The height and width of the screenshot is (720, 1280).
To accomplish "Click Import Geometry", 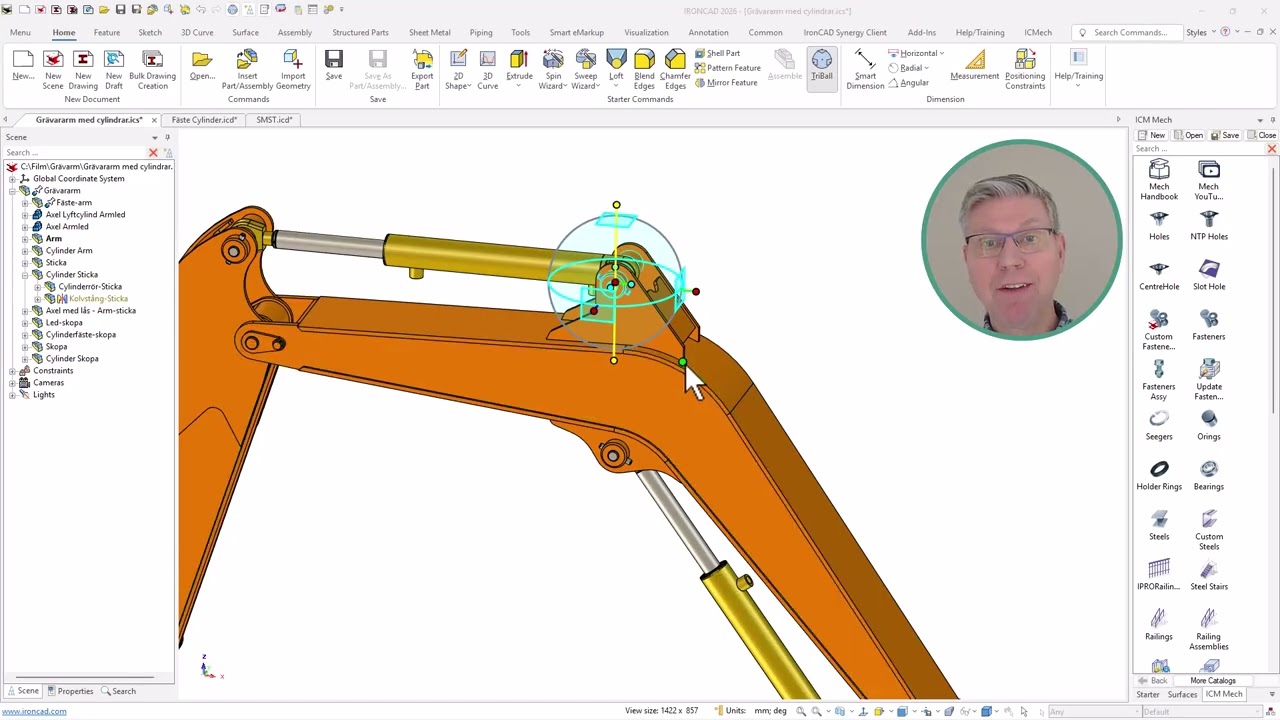I will tap(293, 69).
